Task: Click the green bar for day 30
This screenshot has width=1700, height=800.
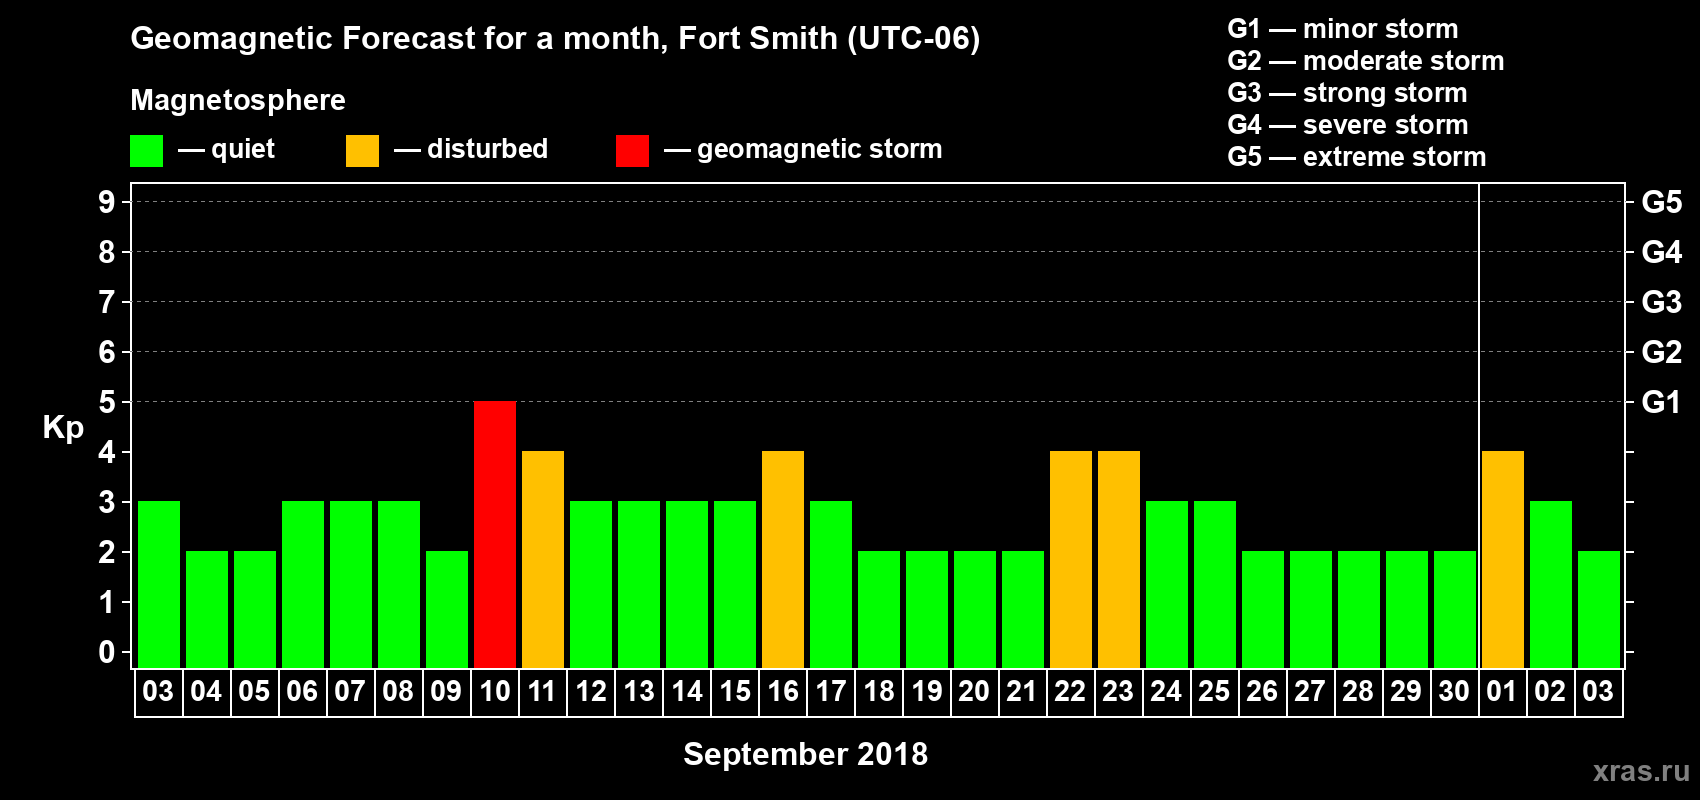Action: click(x=1455, y=610)
